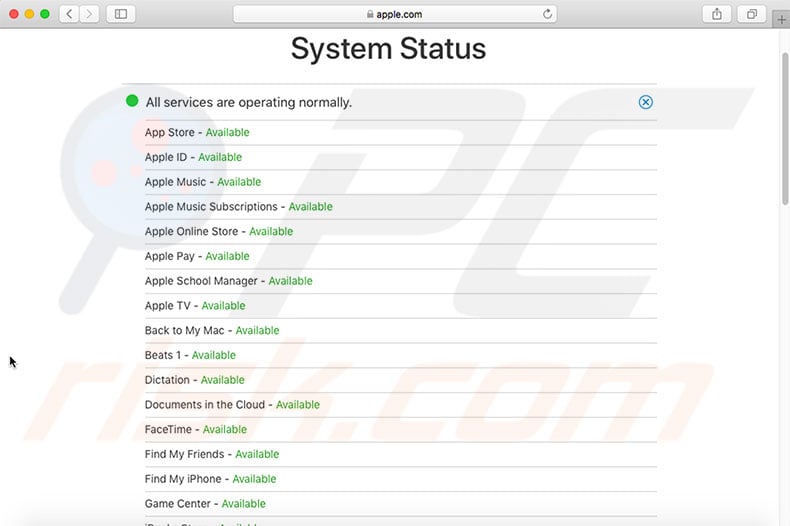Select Documents in the Cloud row

click(401, 404)
